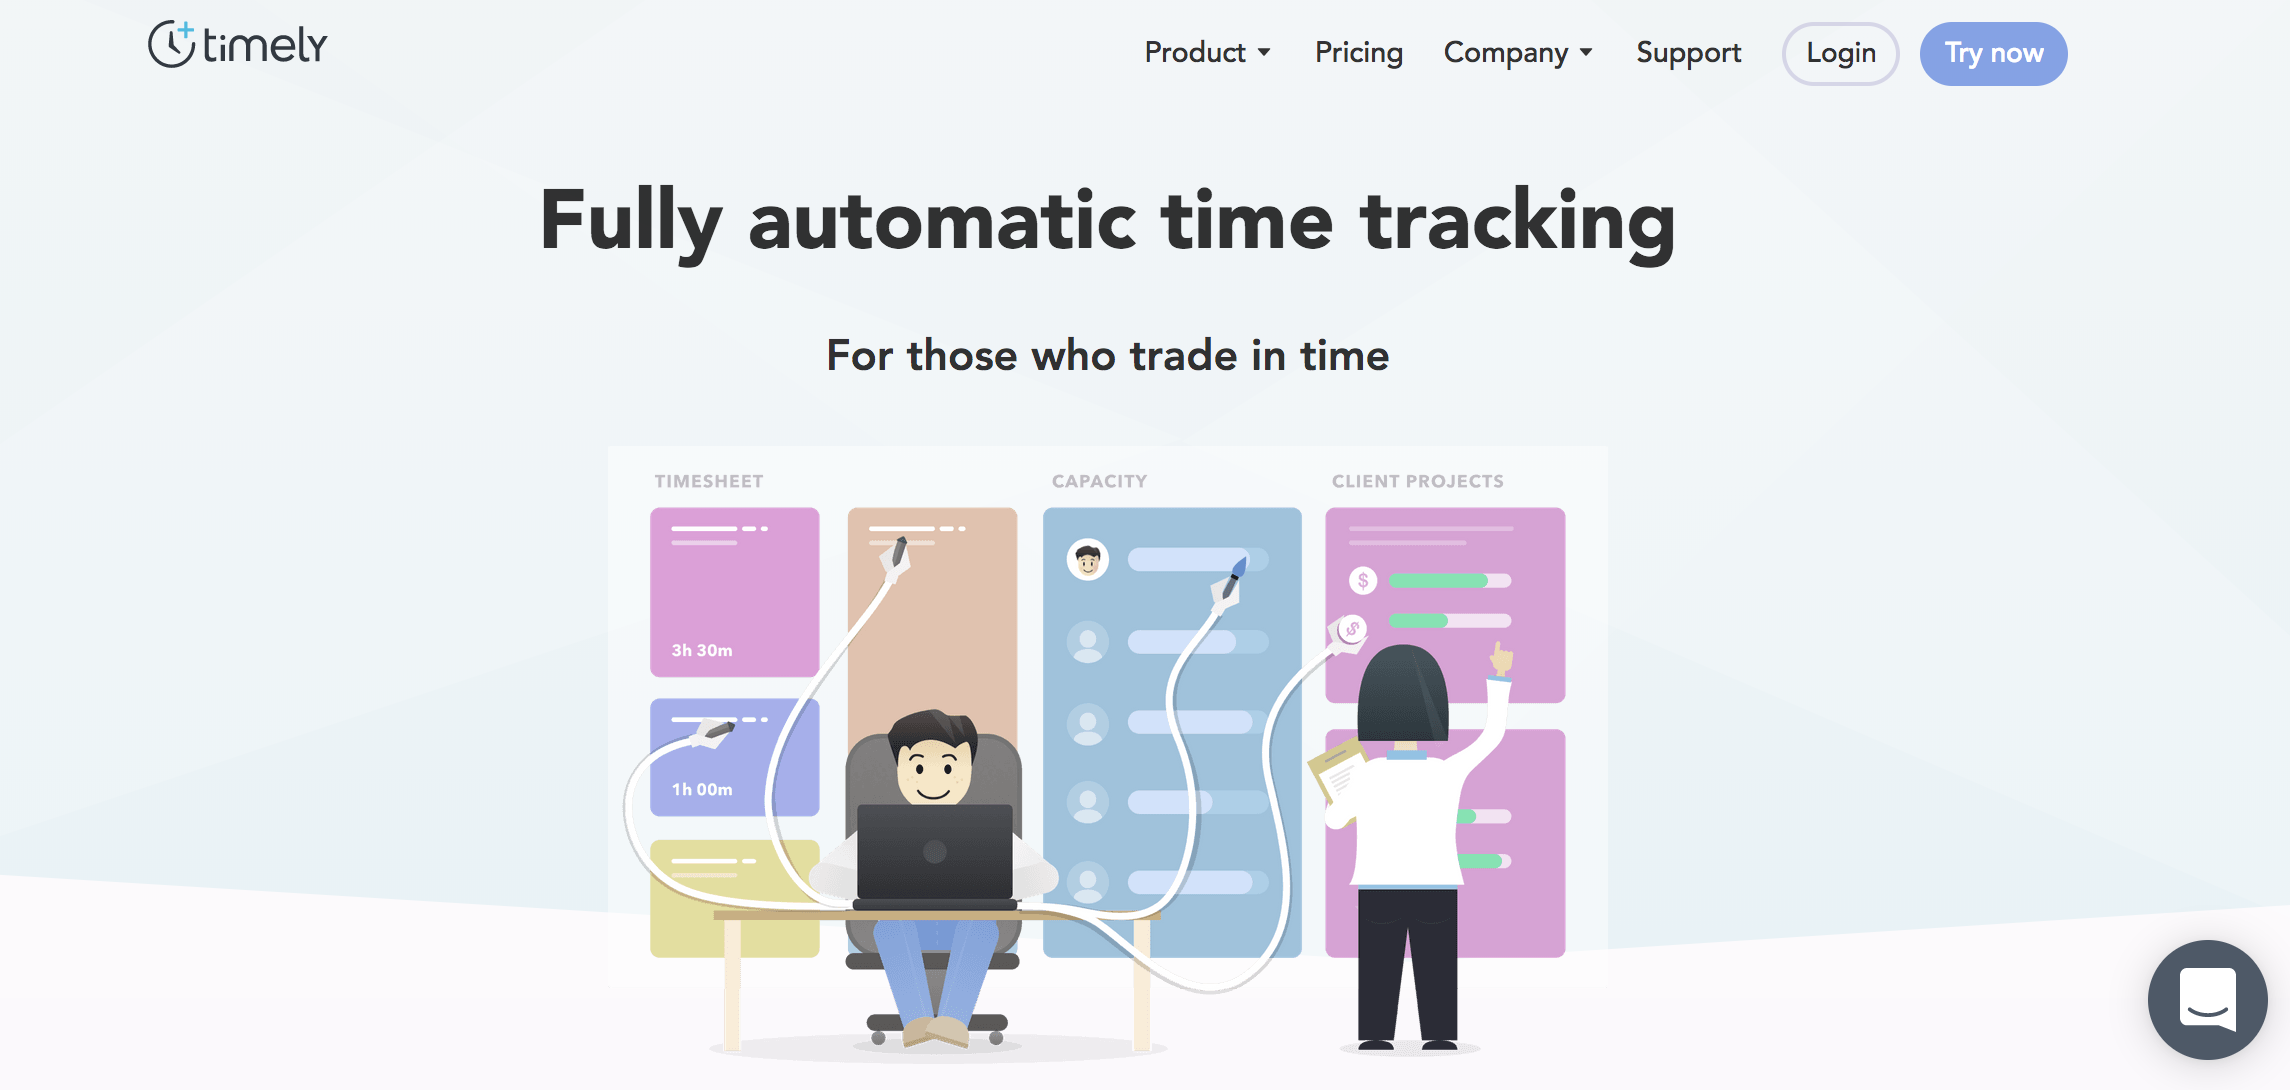The width and height of the screenshot is (2290, 1090).
Task: Open the Support menu item
Action: coord(1688,51)
